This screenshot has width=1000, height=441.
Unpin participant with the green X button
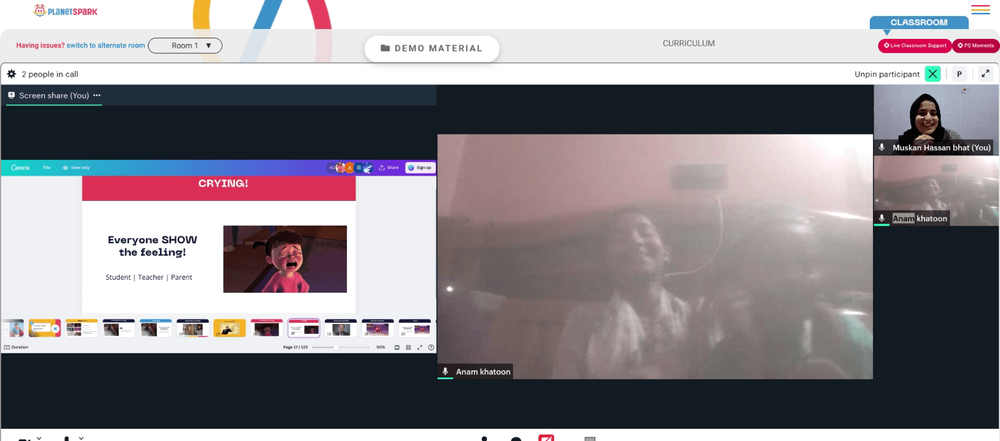[x=933, y=74]
